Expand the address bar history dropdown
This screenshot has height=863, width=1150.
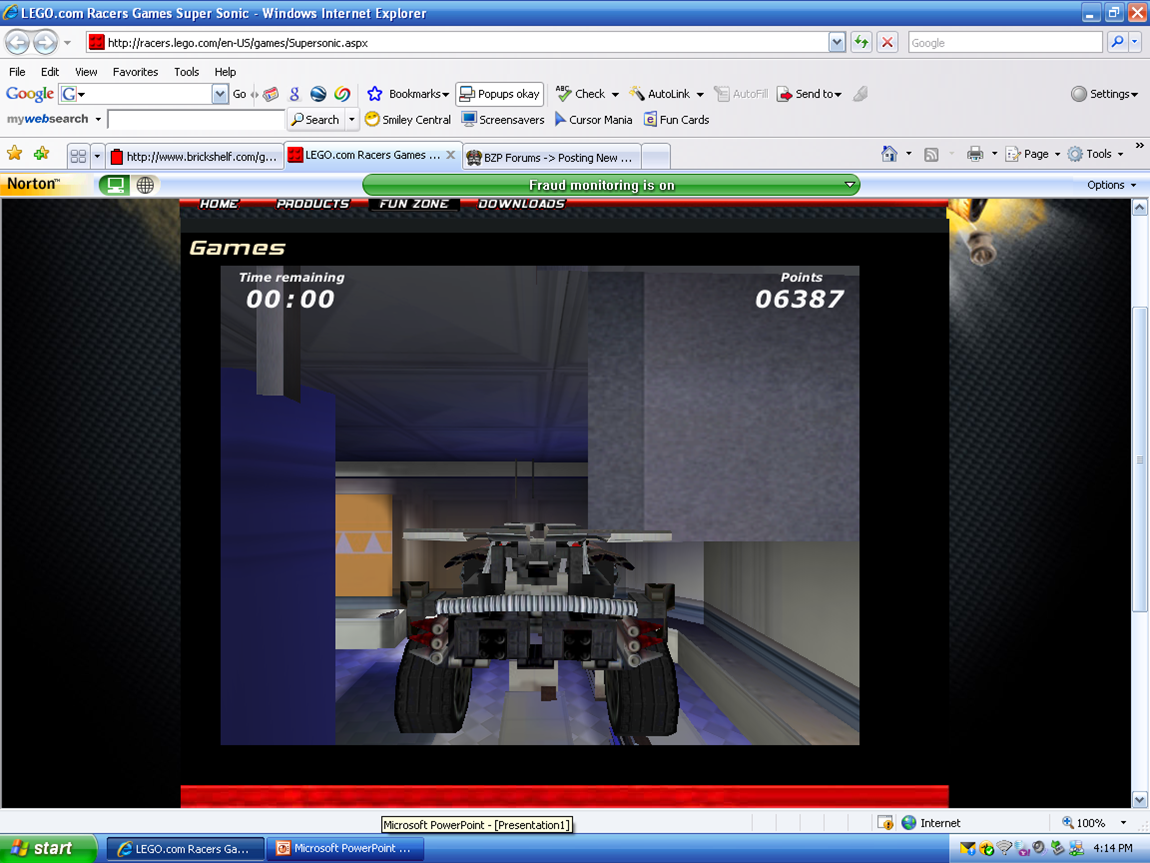837,42
